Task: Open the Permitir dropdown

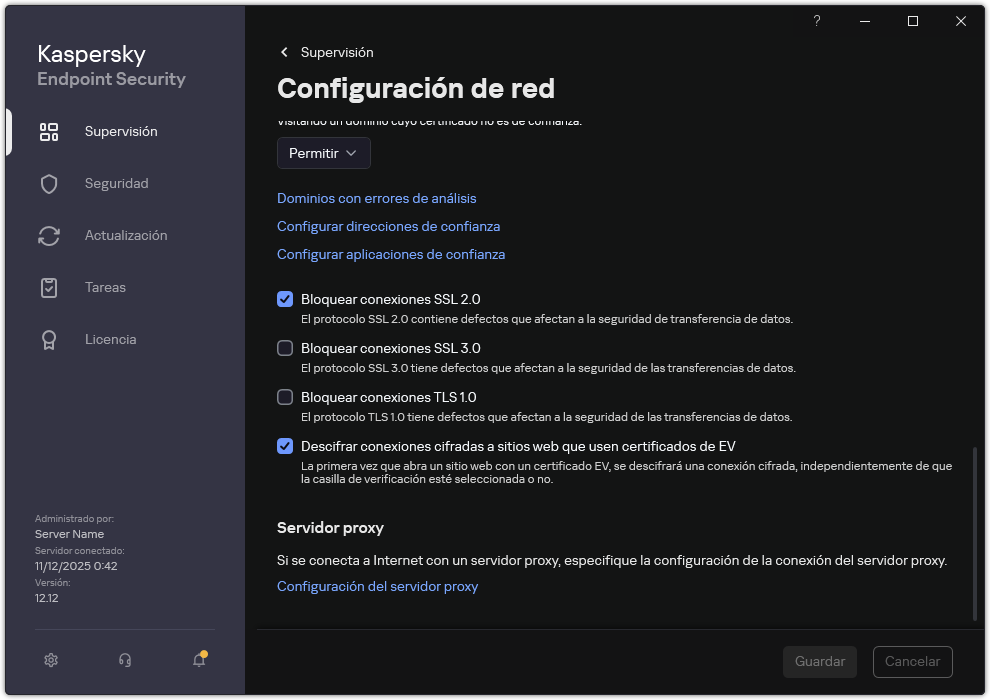Action: click(x=323, y=153)
